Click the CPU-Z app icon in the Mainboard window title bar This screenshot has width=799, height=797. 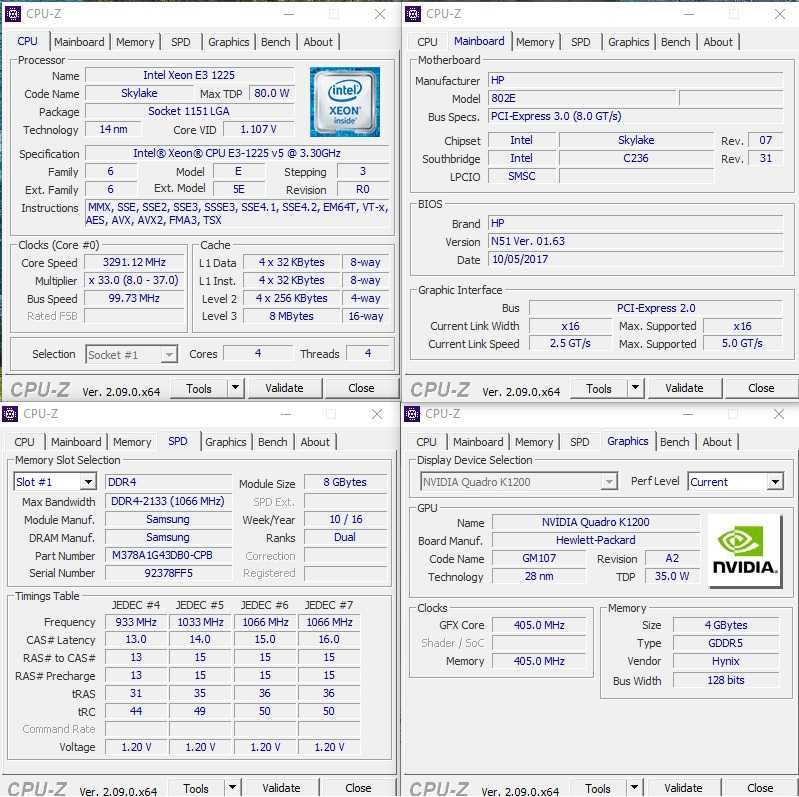(x=413, y=14)
